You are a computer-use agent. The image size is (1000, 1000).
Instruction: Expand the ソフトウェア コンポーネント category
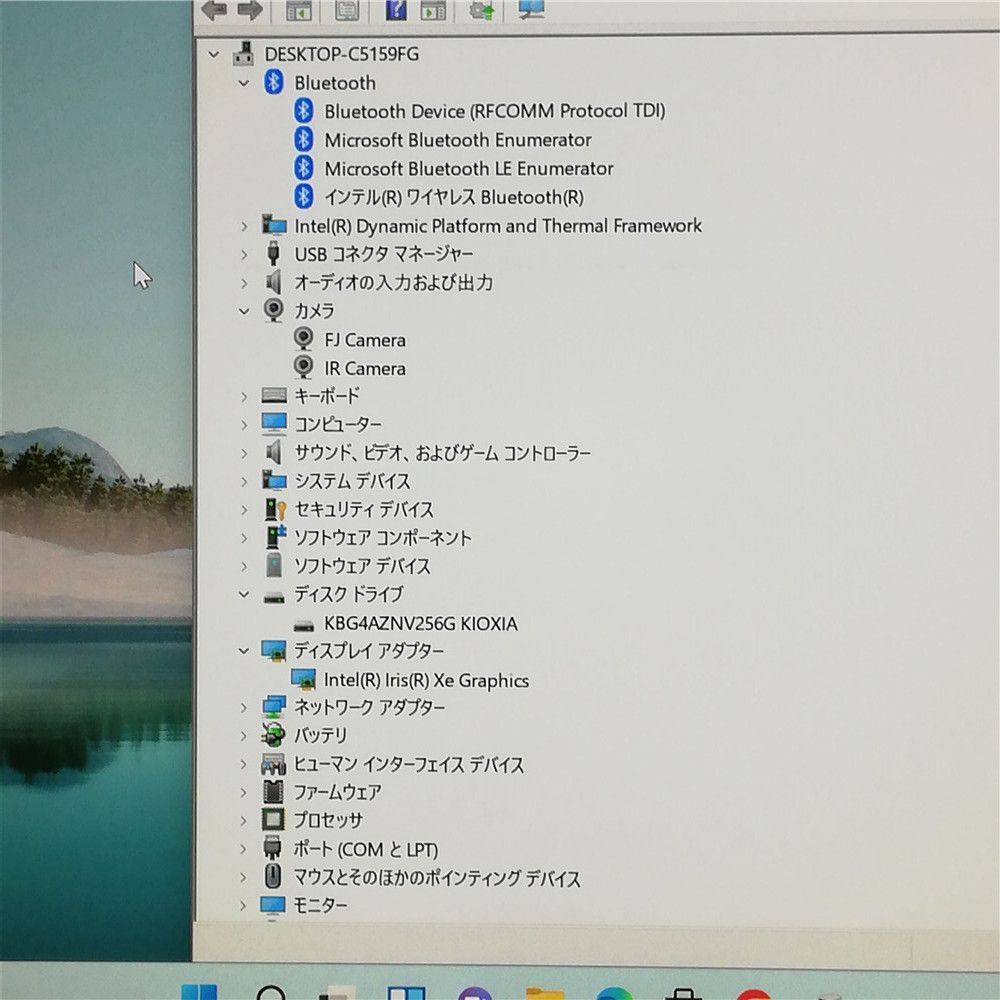click(244, 538)
